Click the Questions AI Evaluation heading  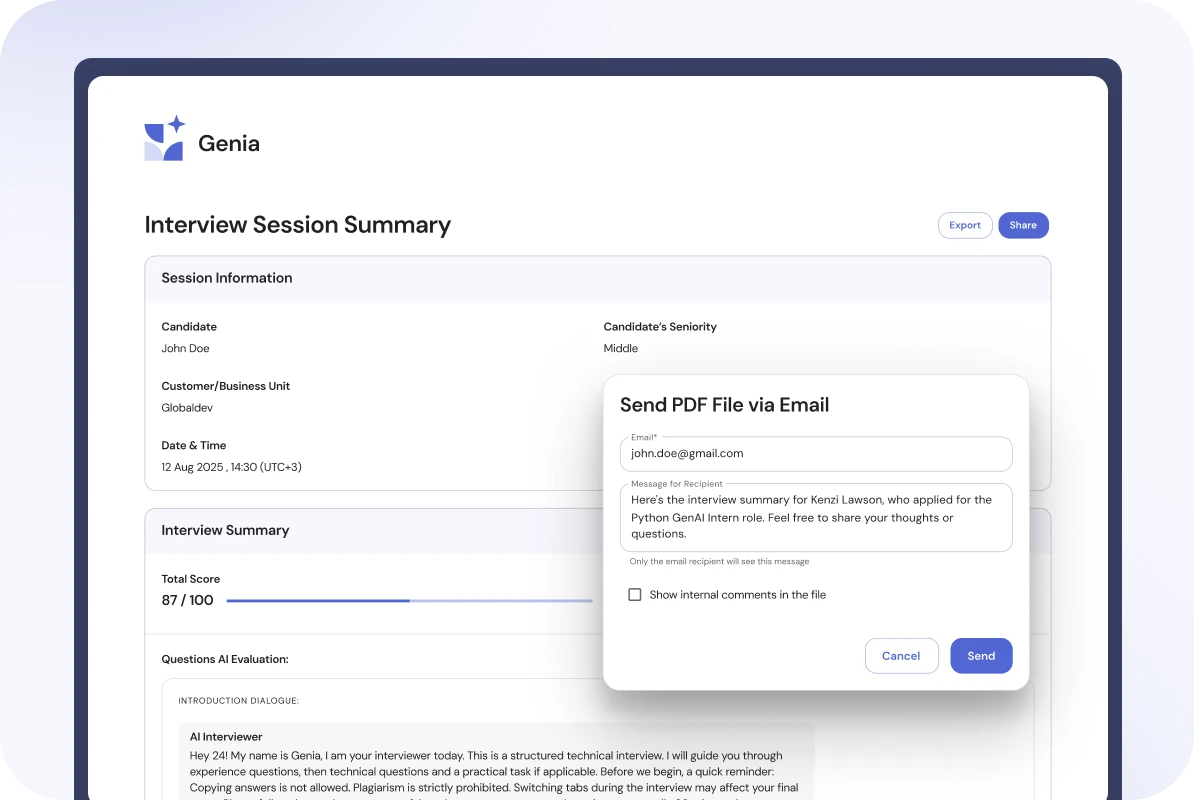[224, 660]
